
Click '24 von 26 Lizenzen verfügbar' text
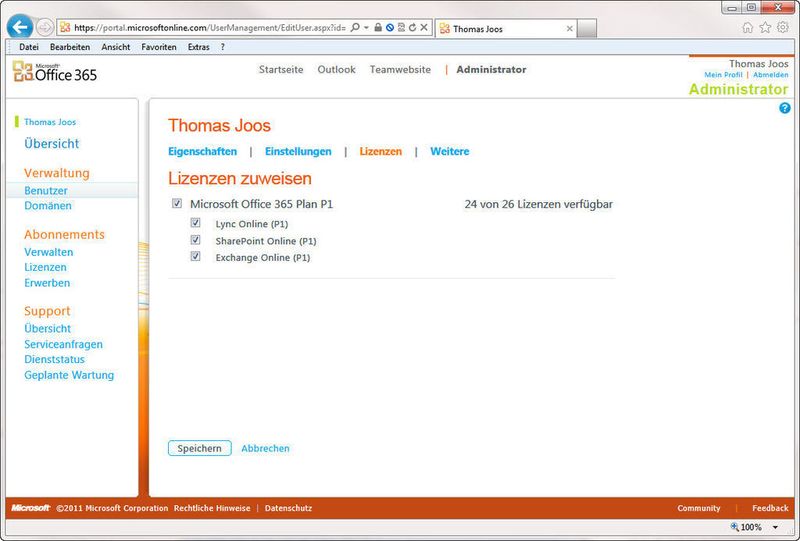539,204
